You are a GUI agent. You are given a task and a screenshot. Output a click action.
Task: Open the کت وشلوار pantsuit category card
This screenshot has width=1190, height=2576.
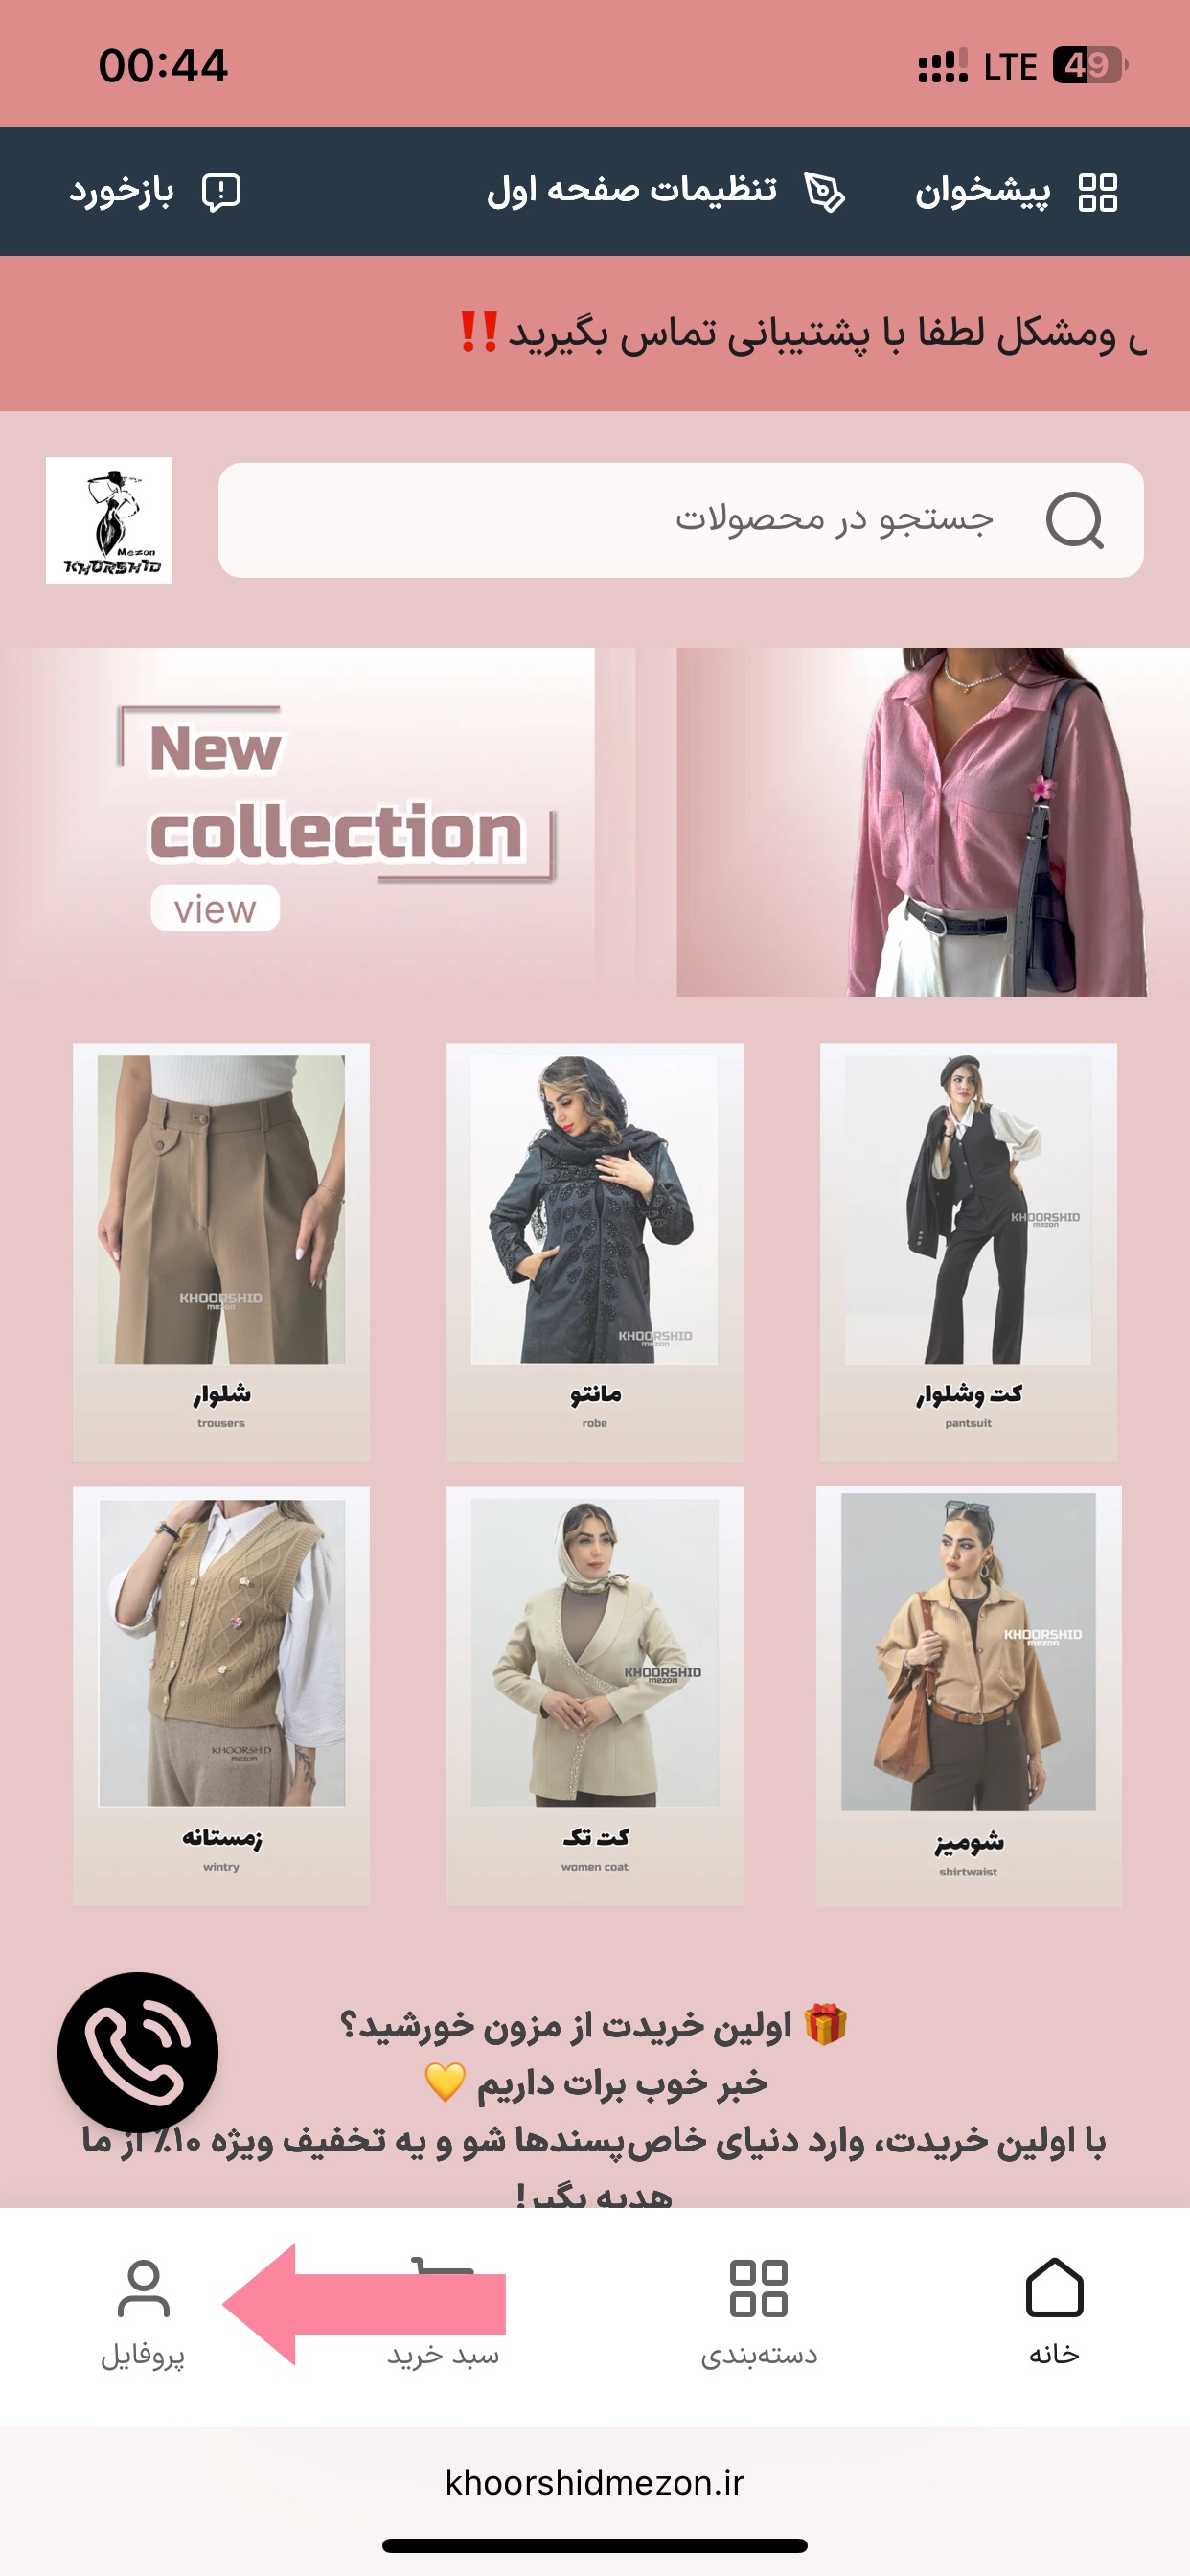(968, 1252)
